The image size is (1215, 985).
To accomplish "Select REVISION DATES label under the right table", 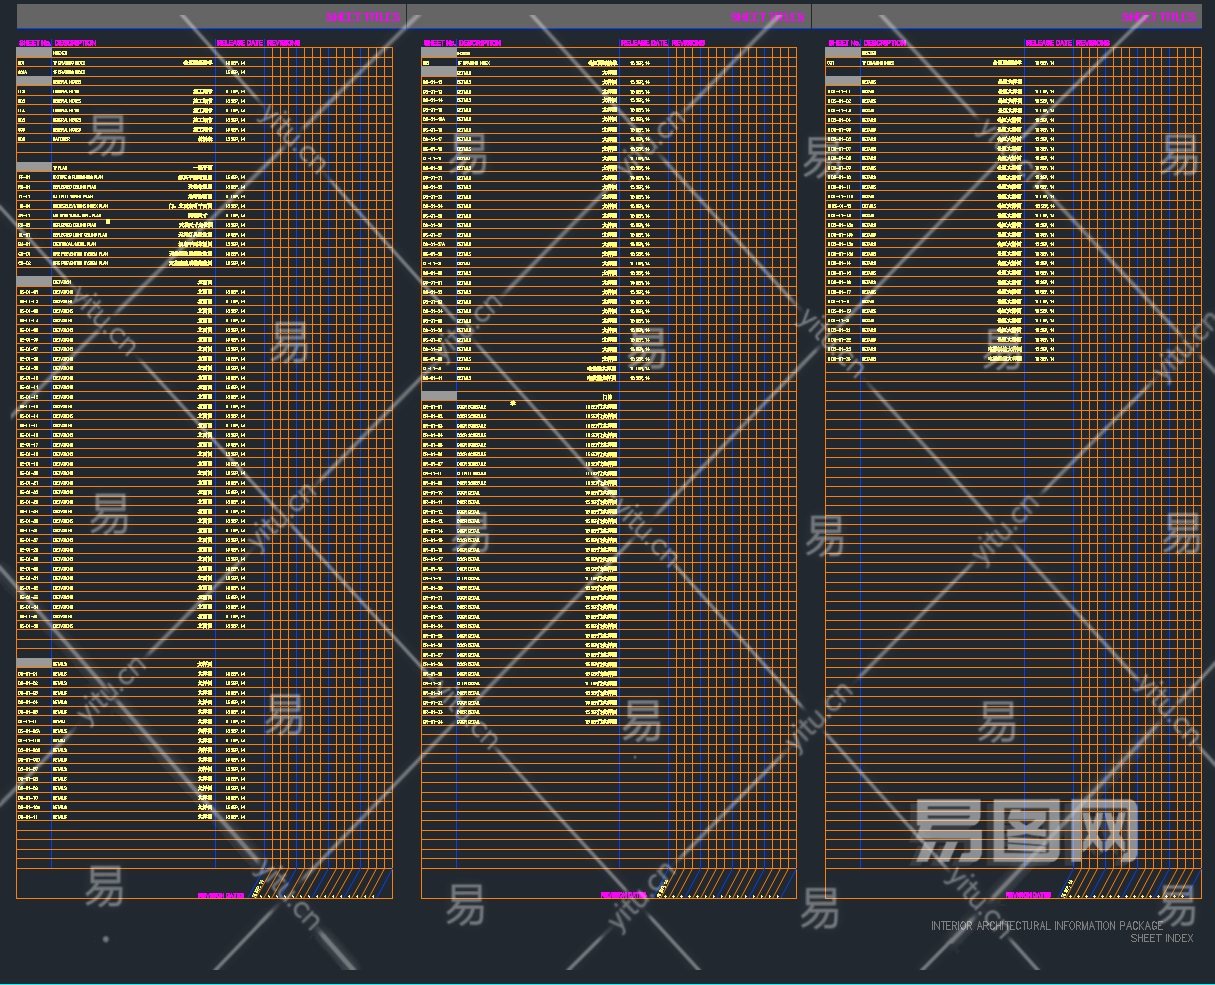I will tap(1028, 895).
